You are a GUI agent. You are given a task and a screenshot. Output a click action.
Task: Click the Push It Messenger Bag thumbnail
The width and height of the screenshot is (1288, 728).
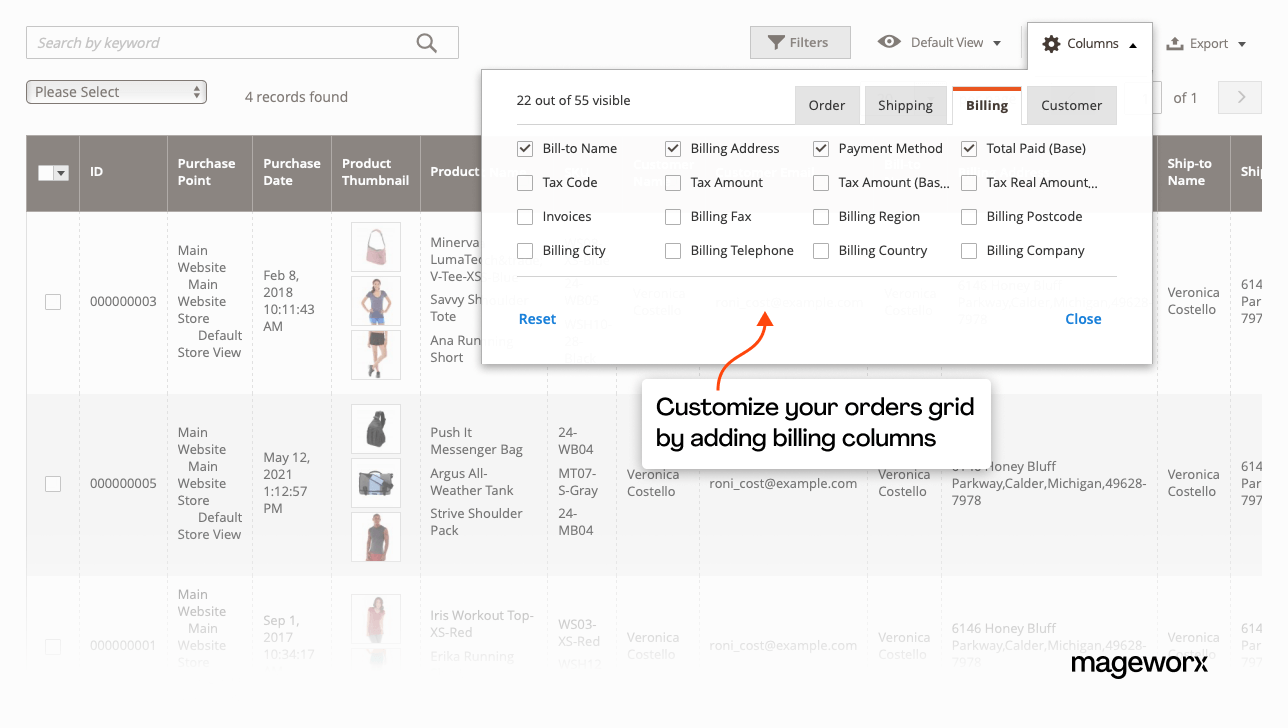point(375,429)
